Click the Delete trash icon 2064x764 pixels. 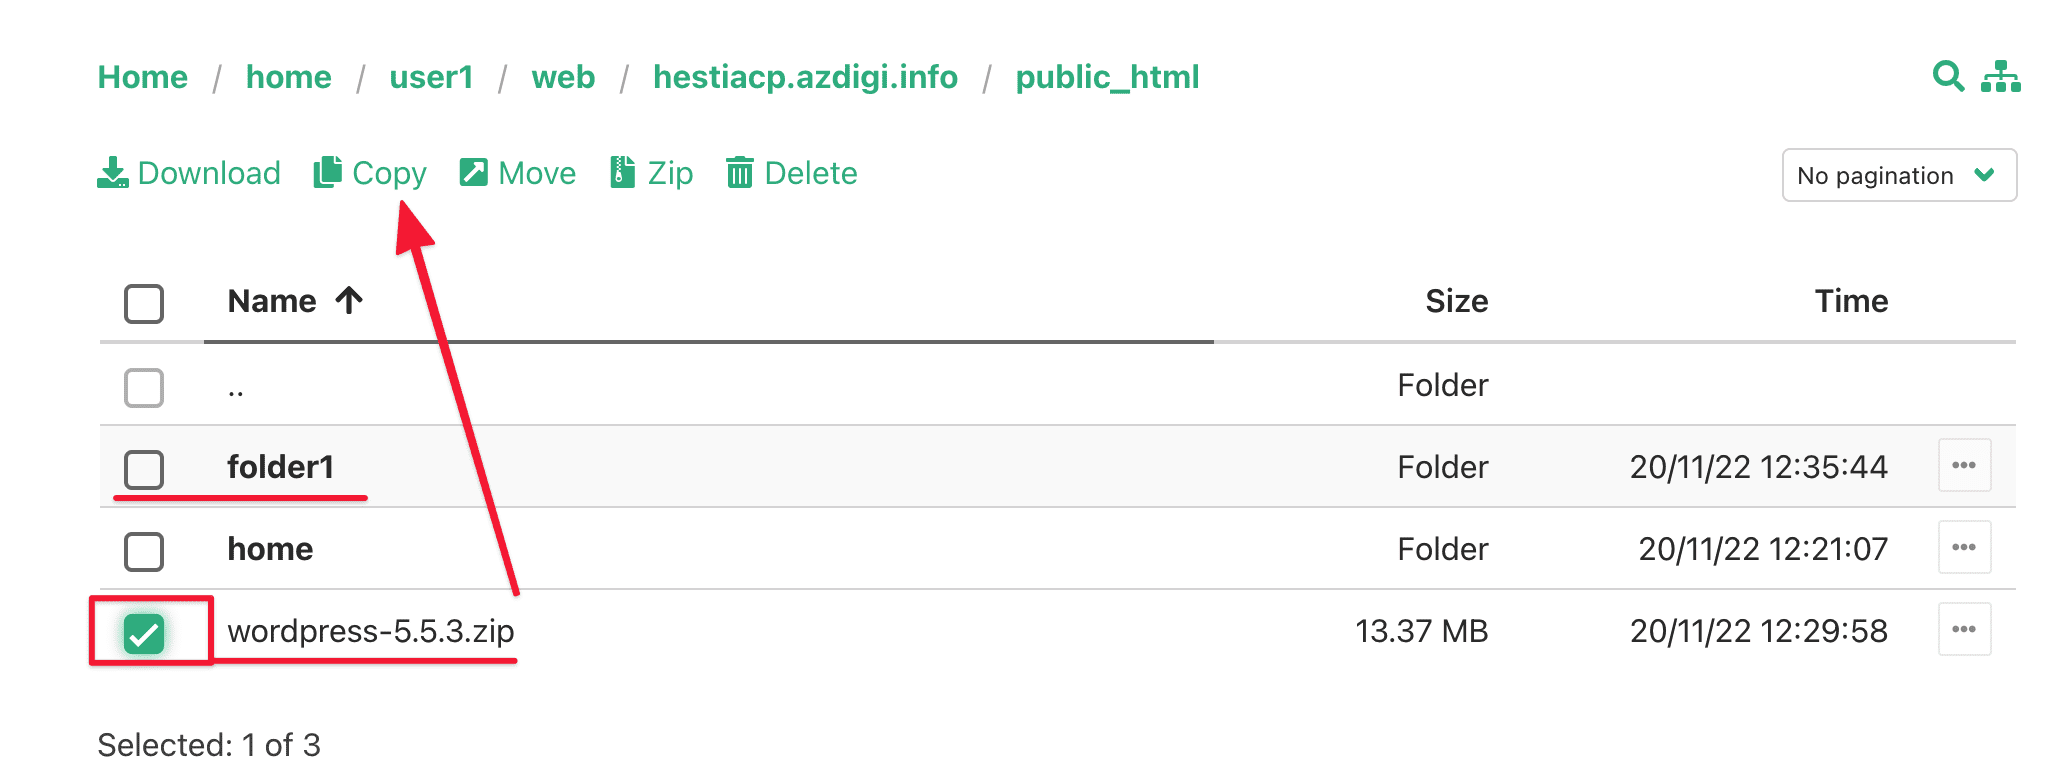pyautogui.click(x=740, y=173)
